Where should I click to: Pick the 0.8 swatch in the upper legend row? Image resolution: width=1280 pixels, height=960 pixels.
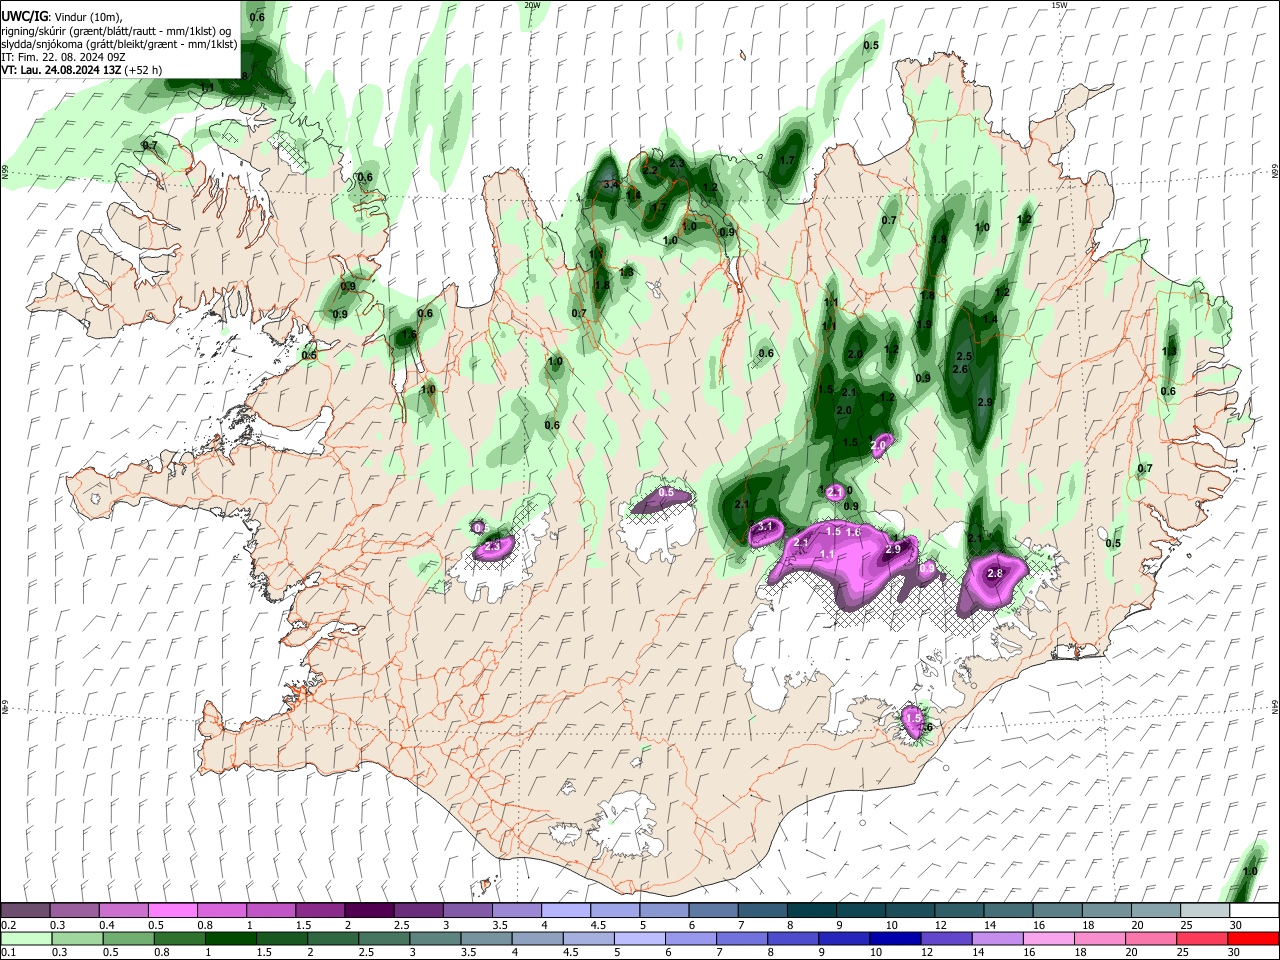222,910
